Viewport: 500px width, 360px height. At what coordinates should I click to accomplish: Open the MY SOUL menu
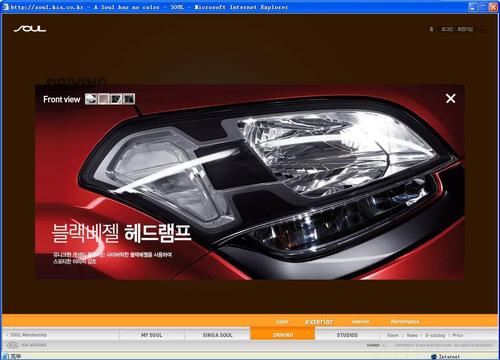151,335
